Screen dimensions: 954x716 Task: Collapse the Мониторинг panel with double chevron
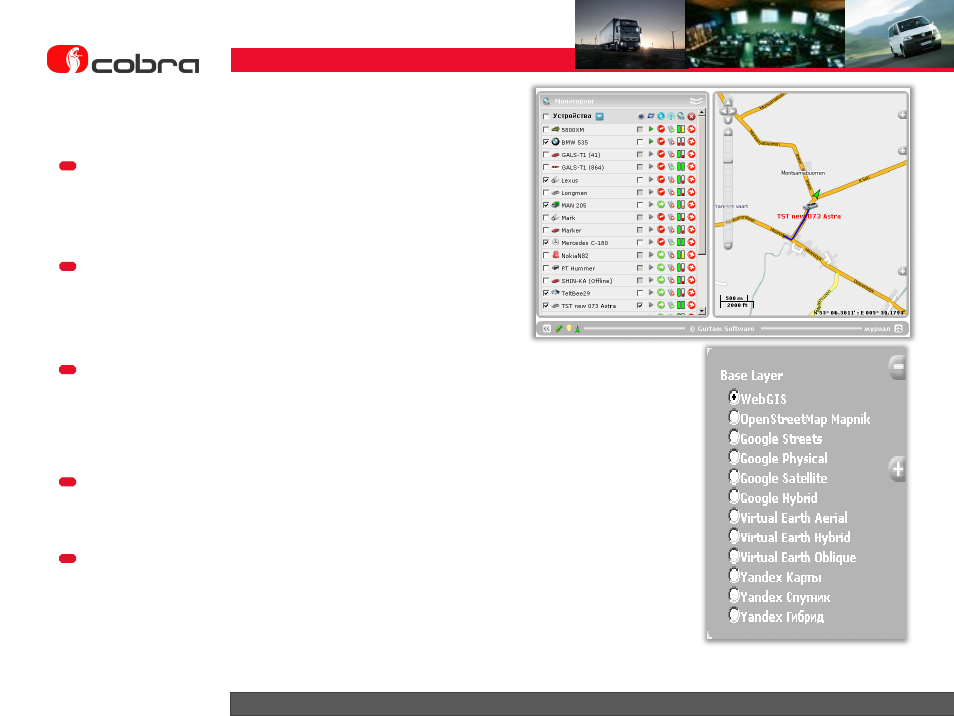(x=696, y=101)
